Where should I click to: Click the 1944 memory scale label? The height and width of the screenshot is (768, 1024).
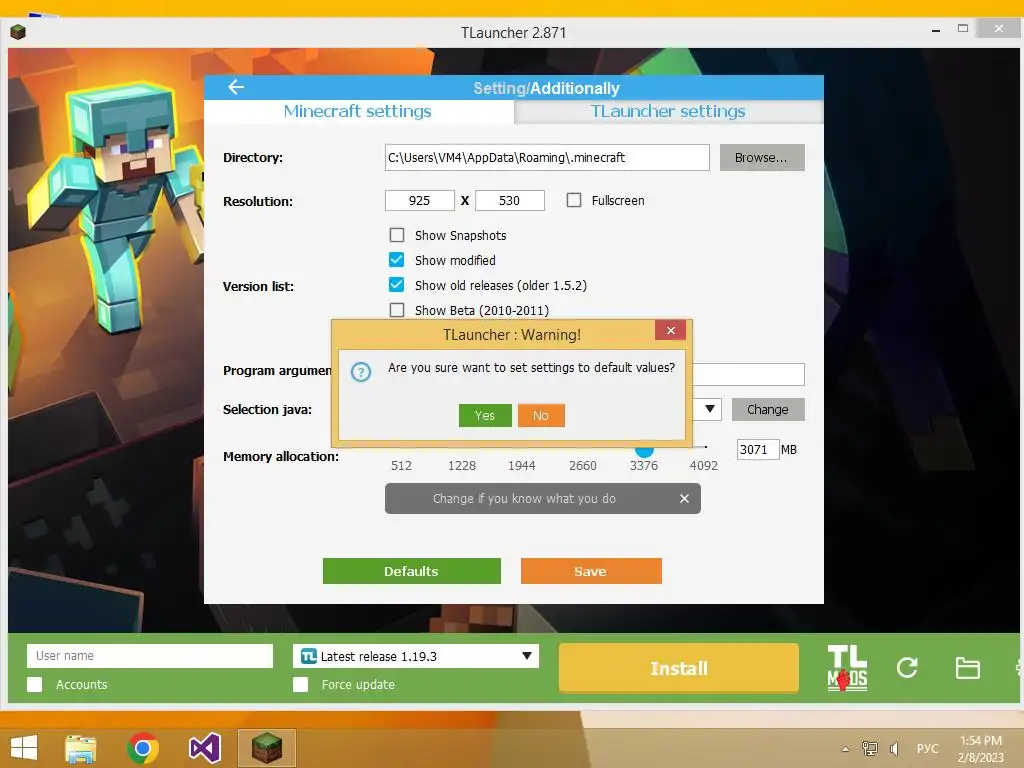coord(521,466)
